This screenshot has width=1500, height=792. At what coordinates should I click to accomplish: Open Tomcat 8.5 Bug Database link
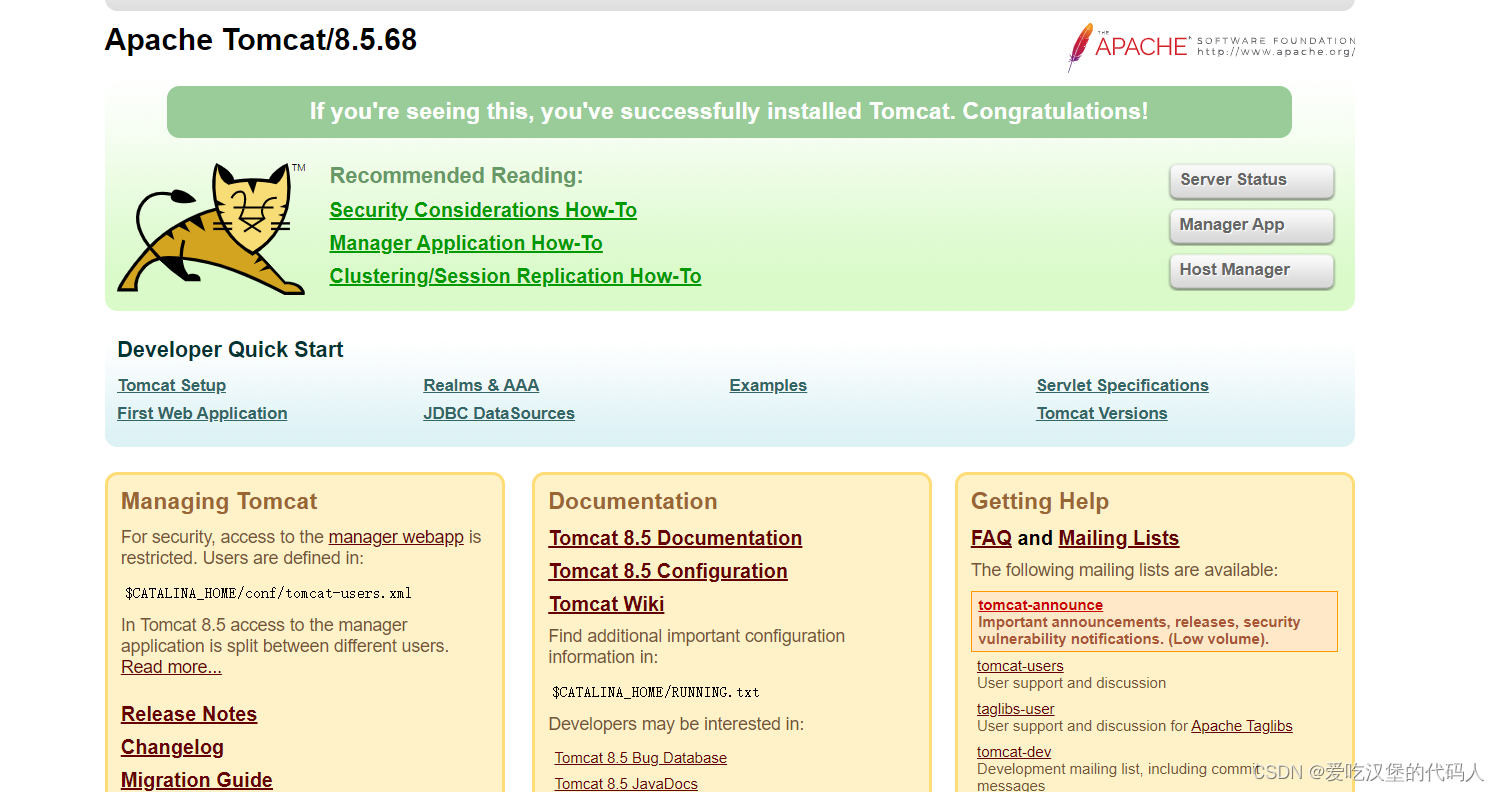[x=641, y=758]
